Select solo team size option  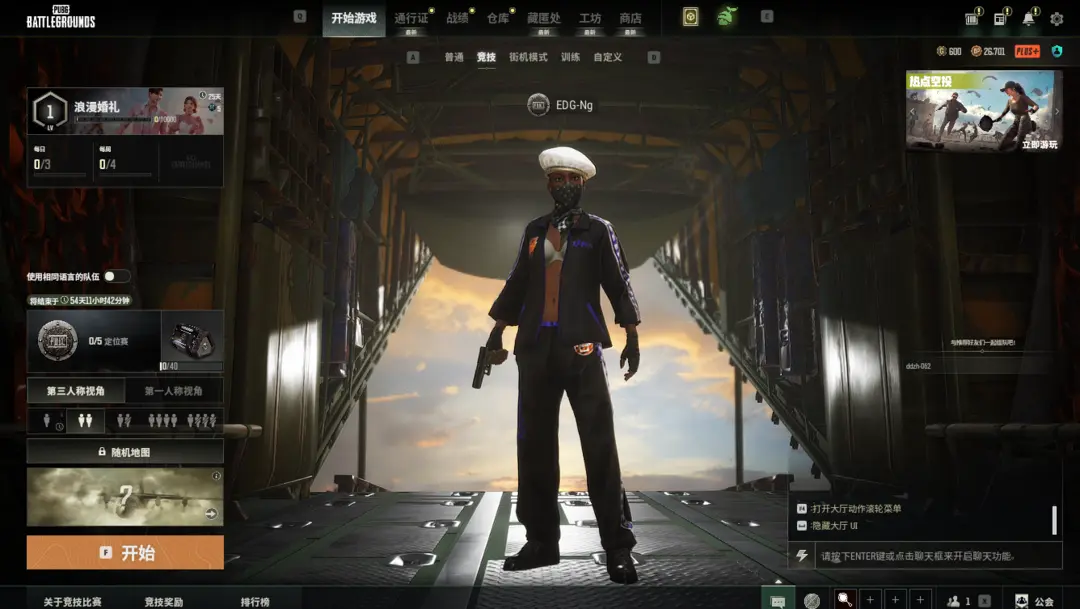(46, 420)
